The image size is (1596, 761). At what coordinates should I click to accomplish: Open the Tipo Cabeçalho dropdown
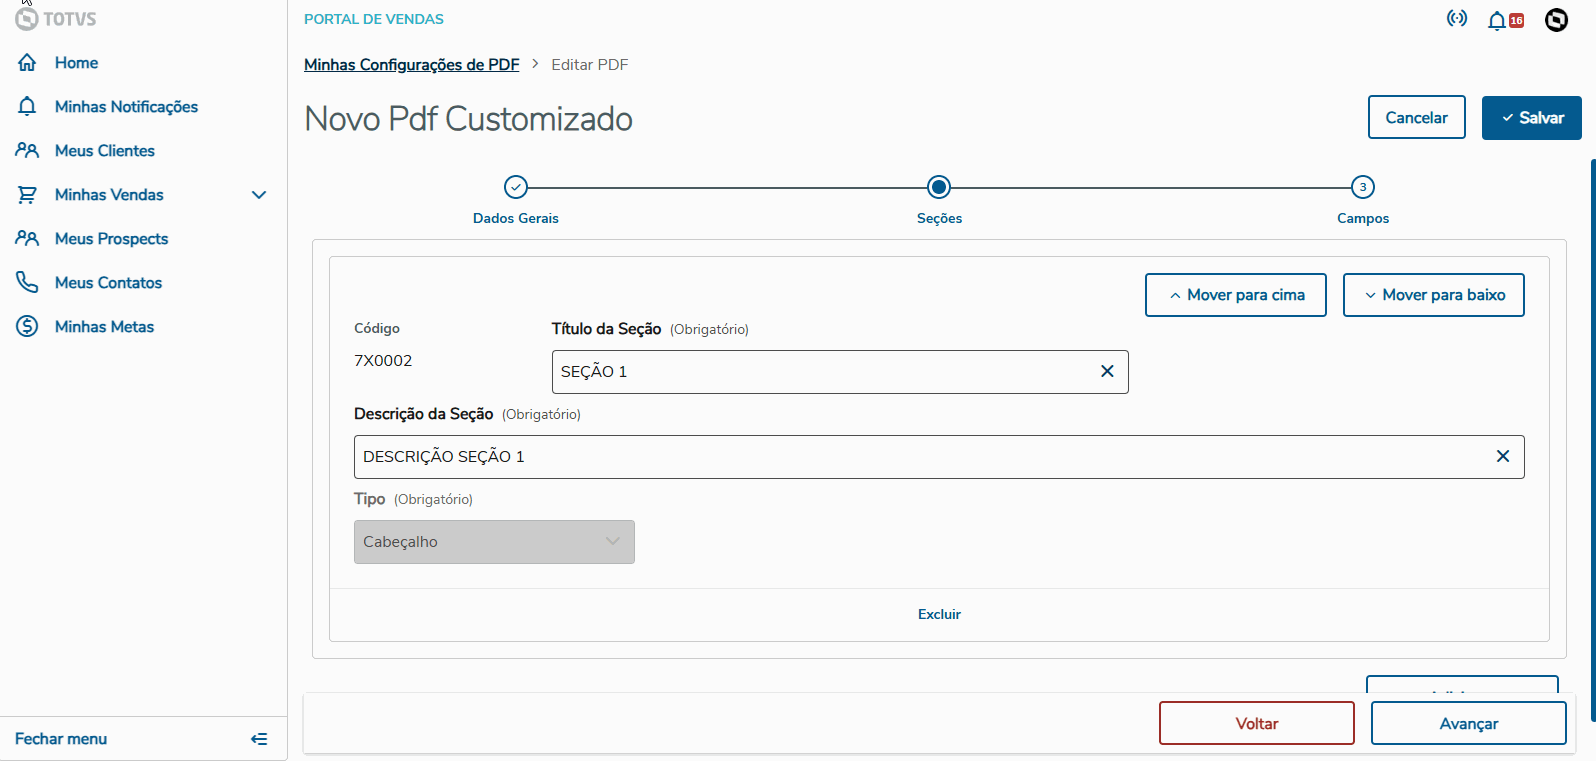(494, 542)
